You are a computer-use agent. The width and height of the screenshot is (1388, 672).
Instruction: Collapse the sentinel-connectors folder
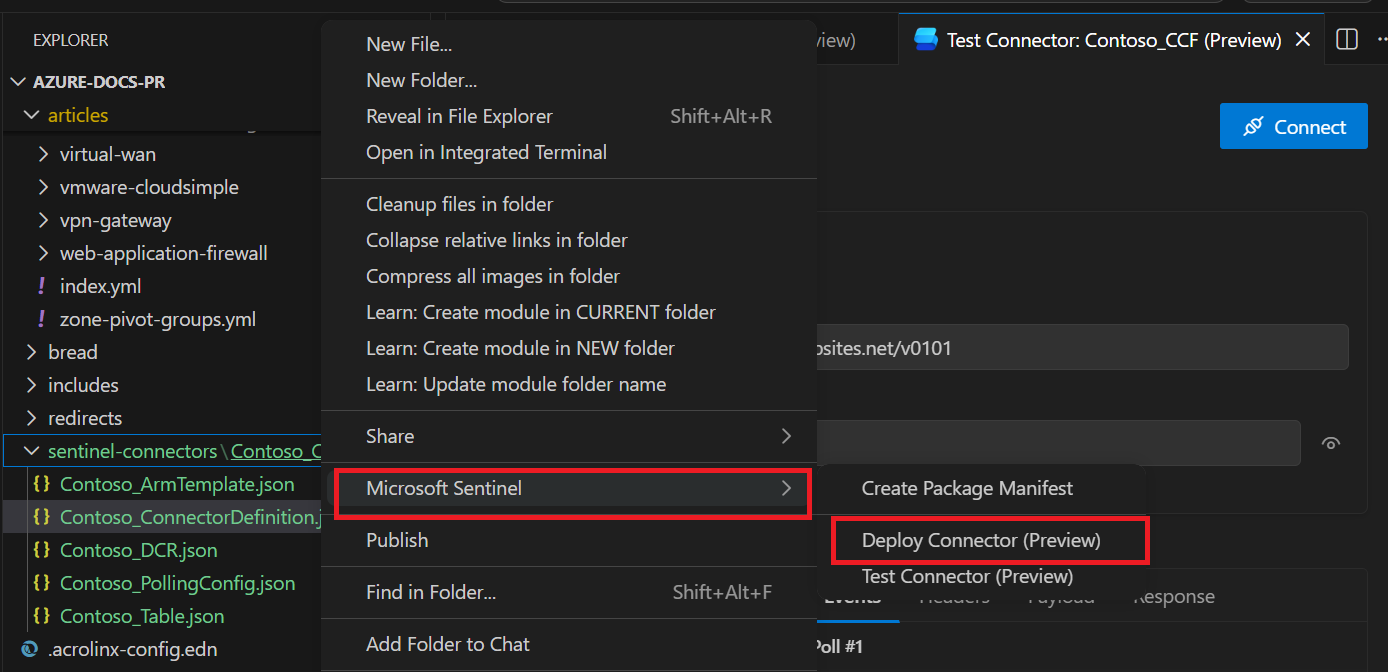click(x=29, y=451)
